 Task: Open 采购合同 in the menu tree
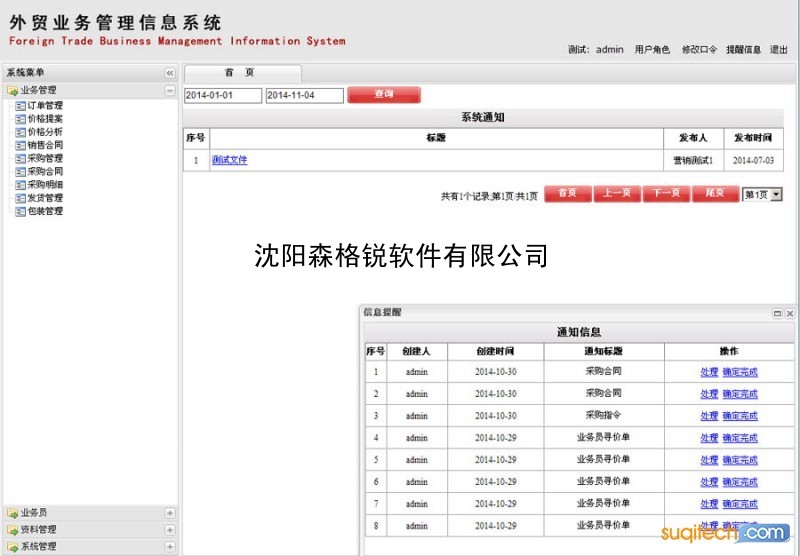(x=45, y=172)
